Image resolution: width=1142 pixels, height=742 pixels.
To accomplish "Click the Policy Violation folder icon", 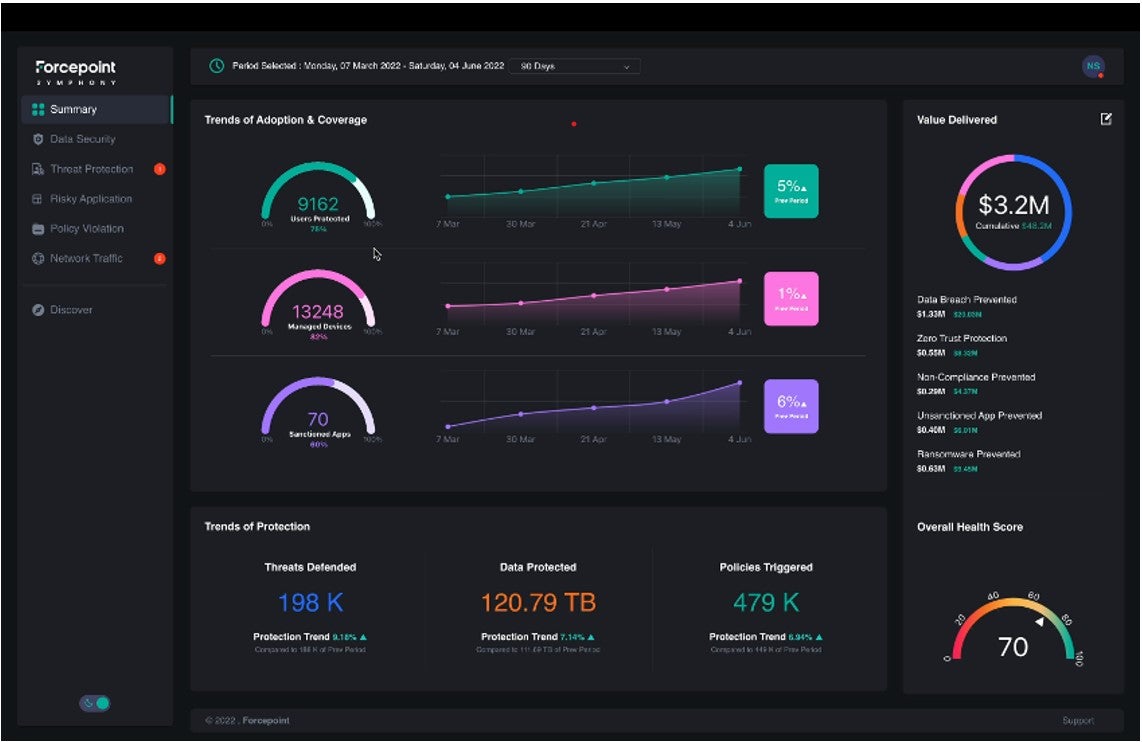I will 38,229.
